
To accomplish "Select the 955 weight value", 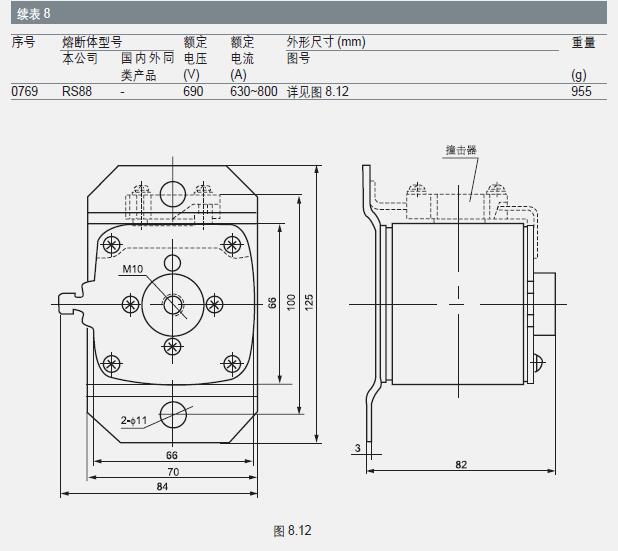I will pyautogui.click(x=581, y=91).
